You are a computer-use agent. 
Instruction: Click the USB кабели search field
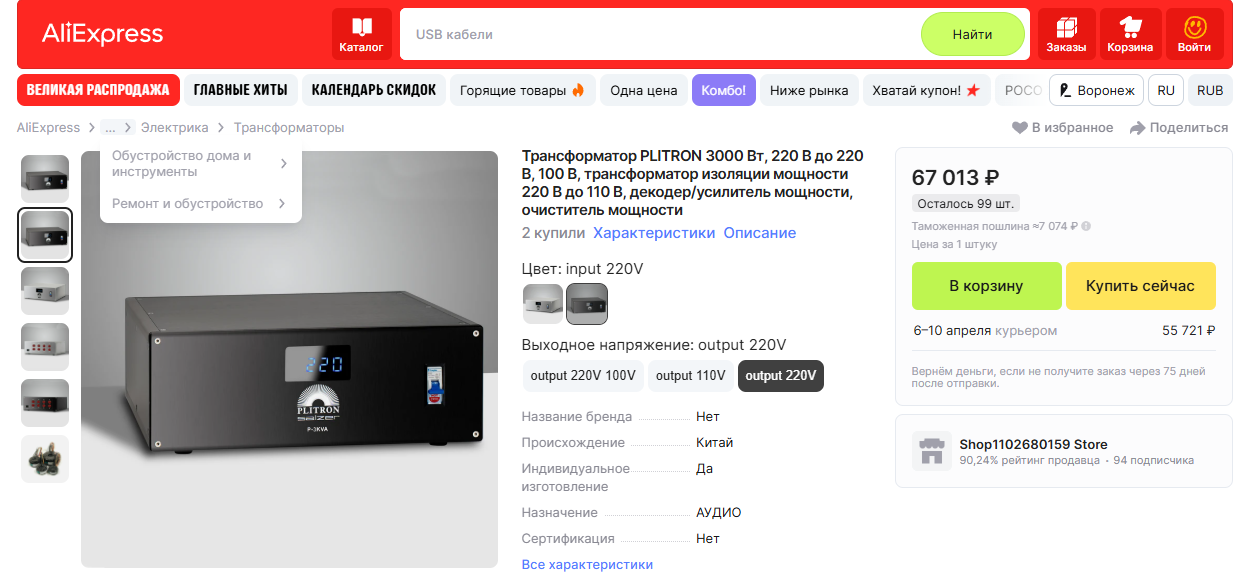[660, 34]
